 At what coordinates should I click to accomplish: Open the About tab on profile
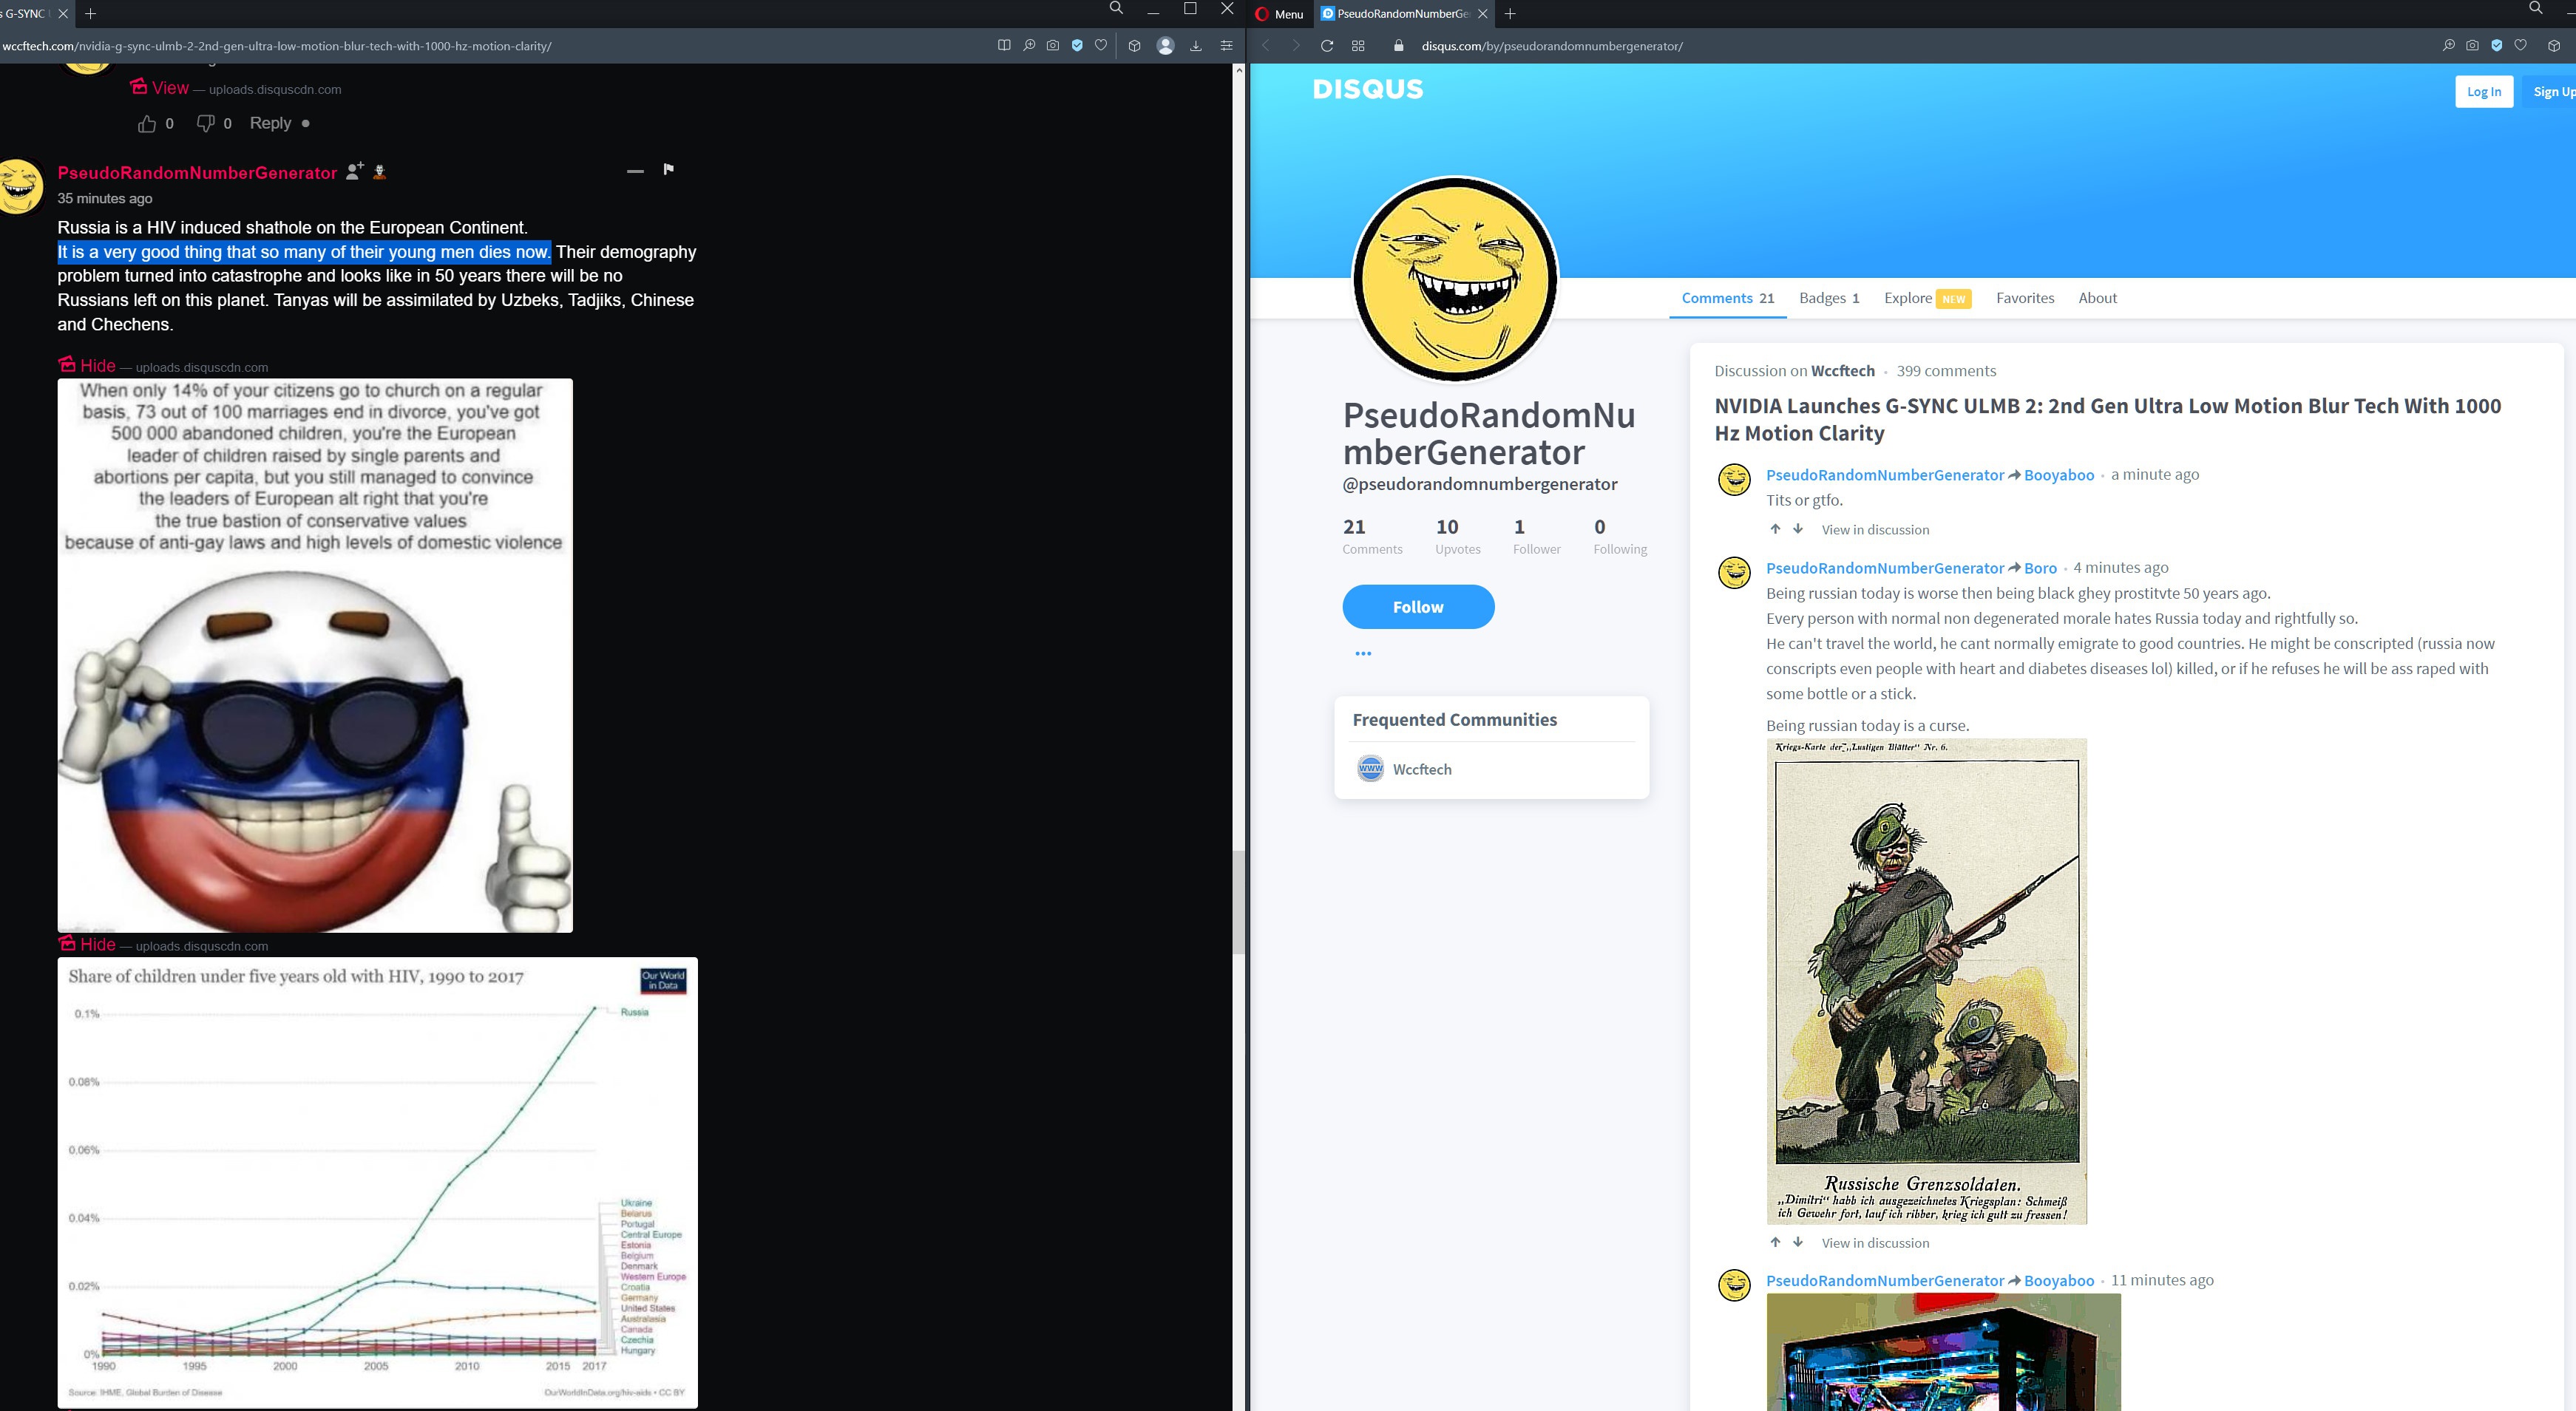(x=2097, y=298)
